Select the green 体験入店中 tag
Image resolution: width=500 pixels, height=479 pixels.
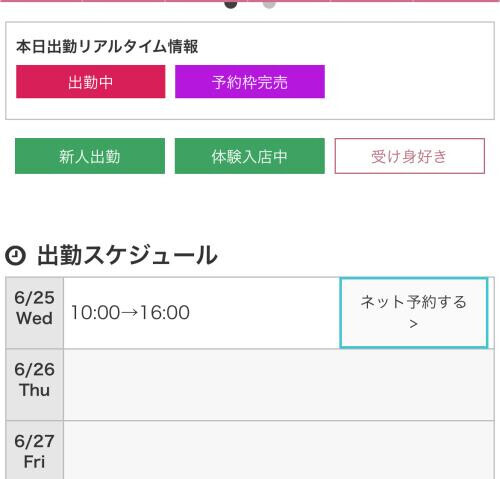click(250, 156)
